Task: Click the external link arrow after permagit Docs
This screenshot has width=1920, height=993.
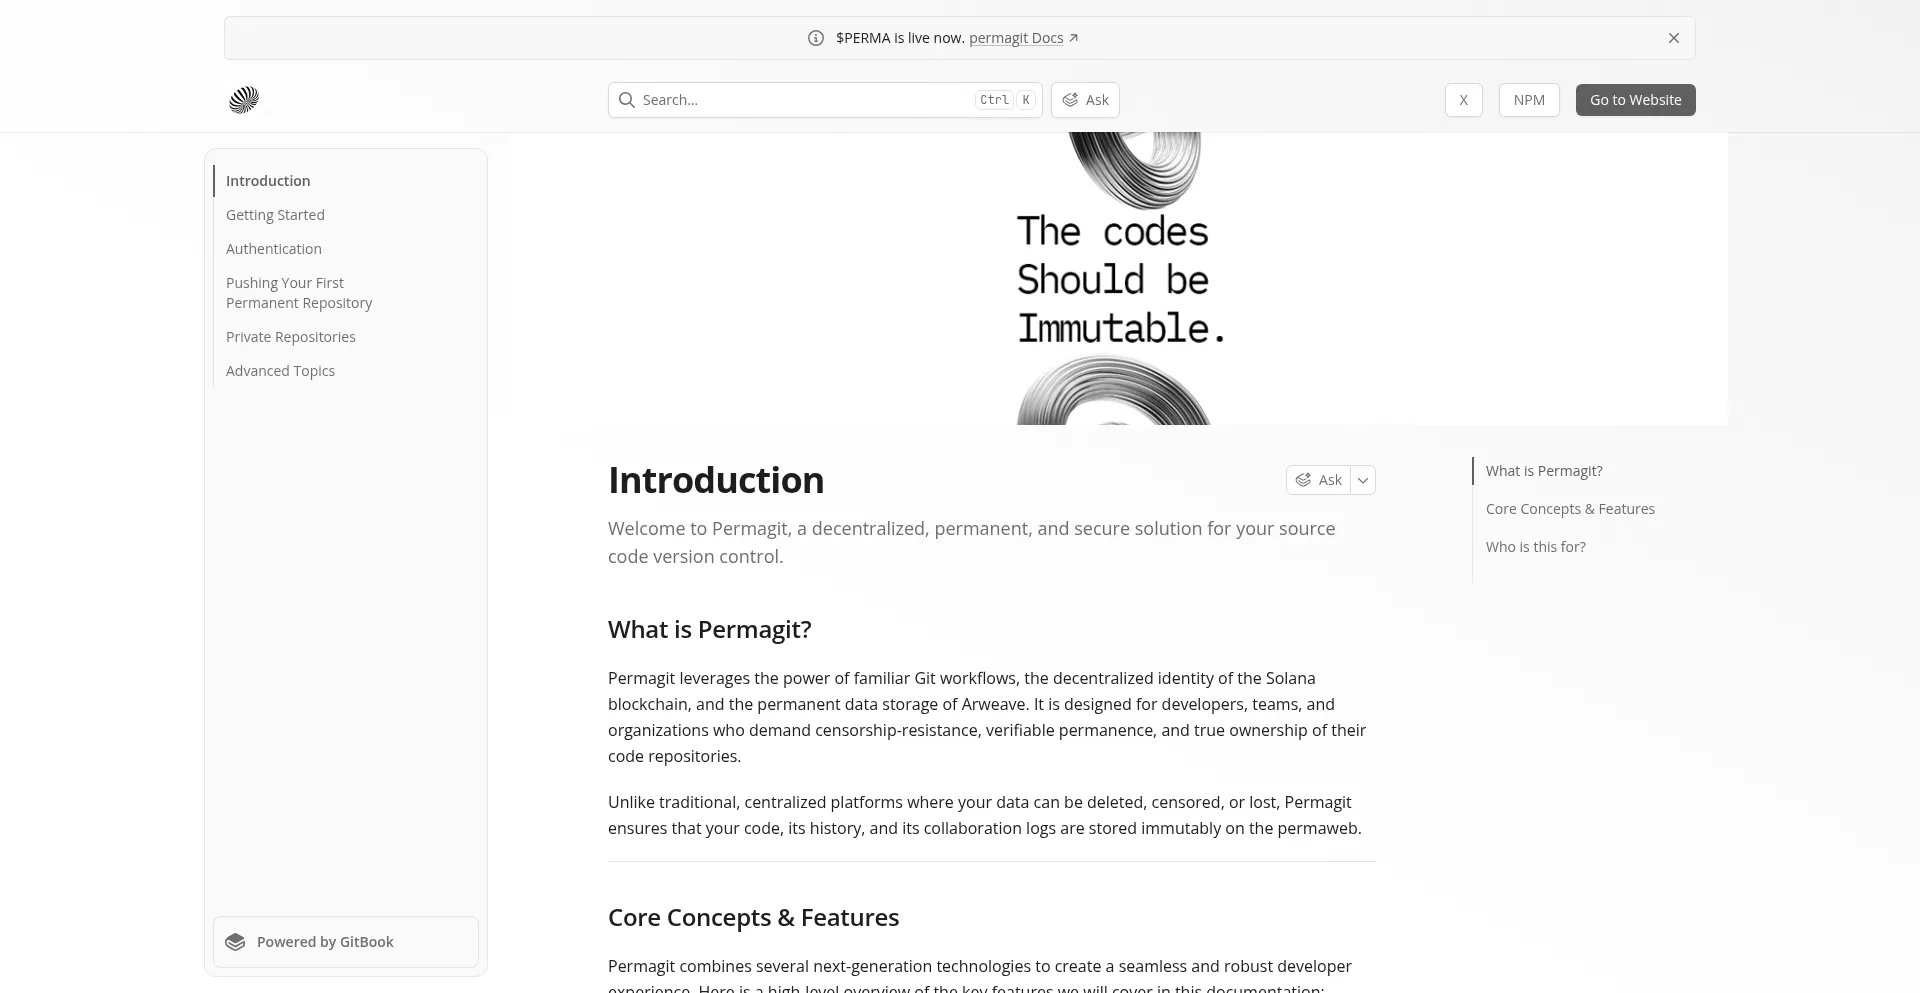Action: 1074,38
